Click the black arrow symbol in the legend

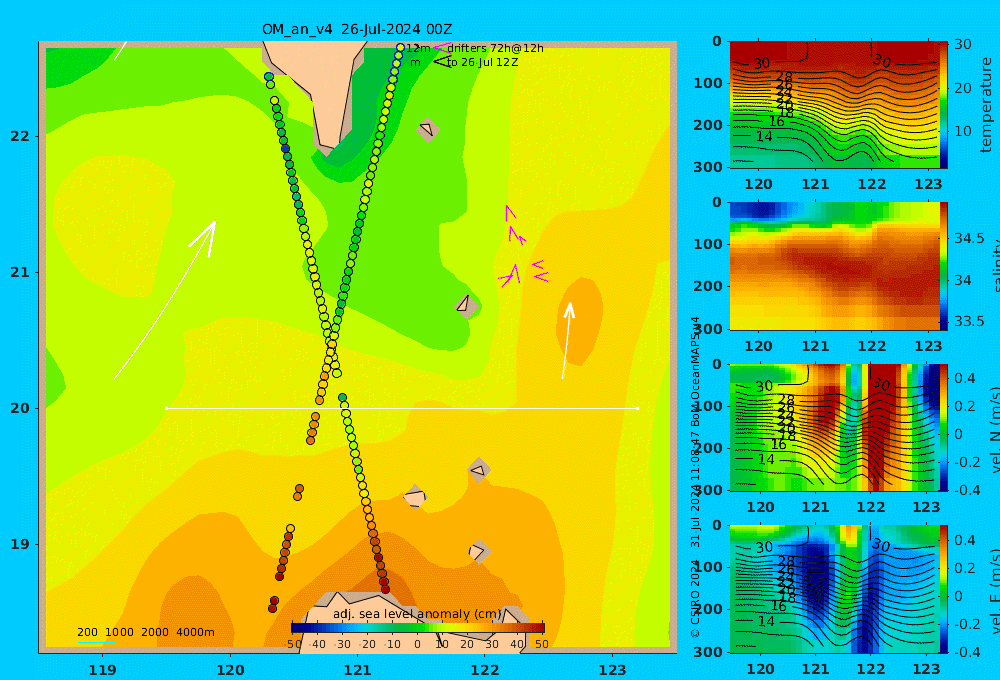click(441, 62)
